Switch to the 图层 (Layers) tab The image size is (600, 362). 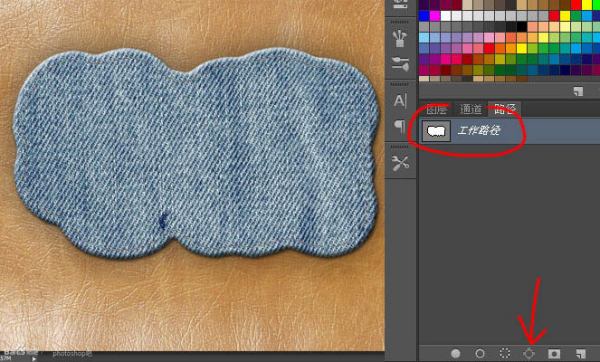coord(437,109)
